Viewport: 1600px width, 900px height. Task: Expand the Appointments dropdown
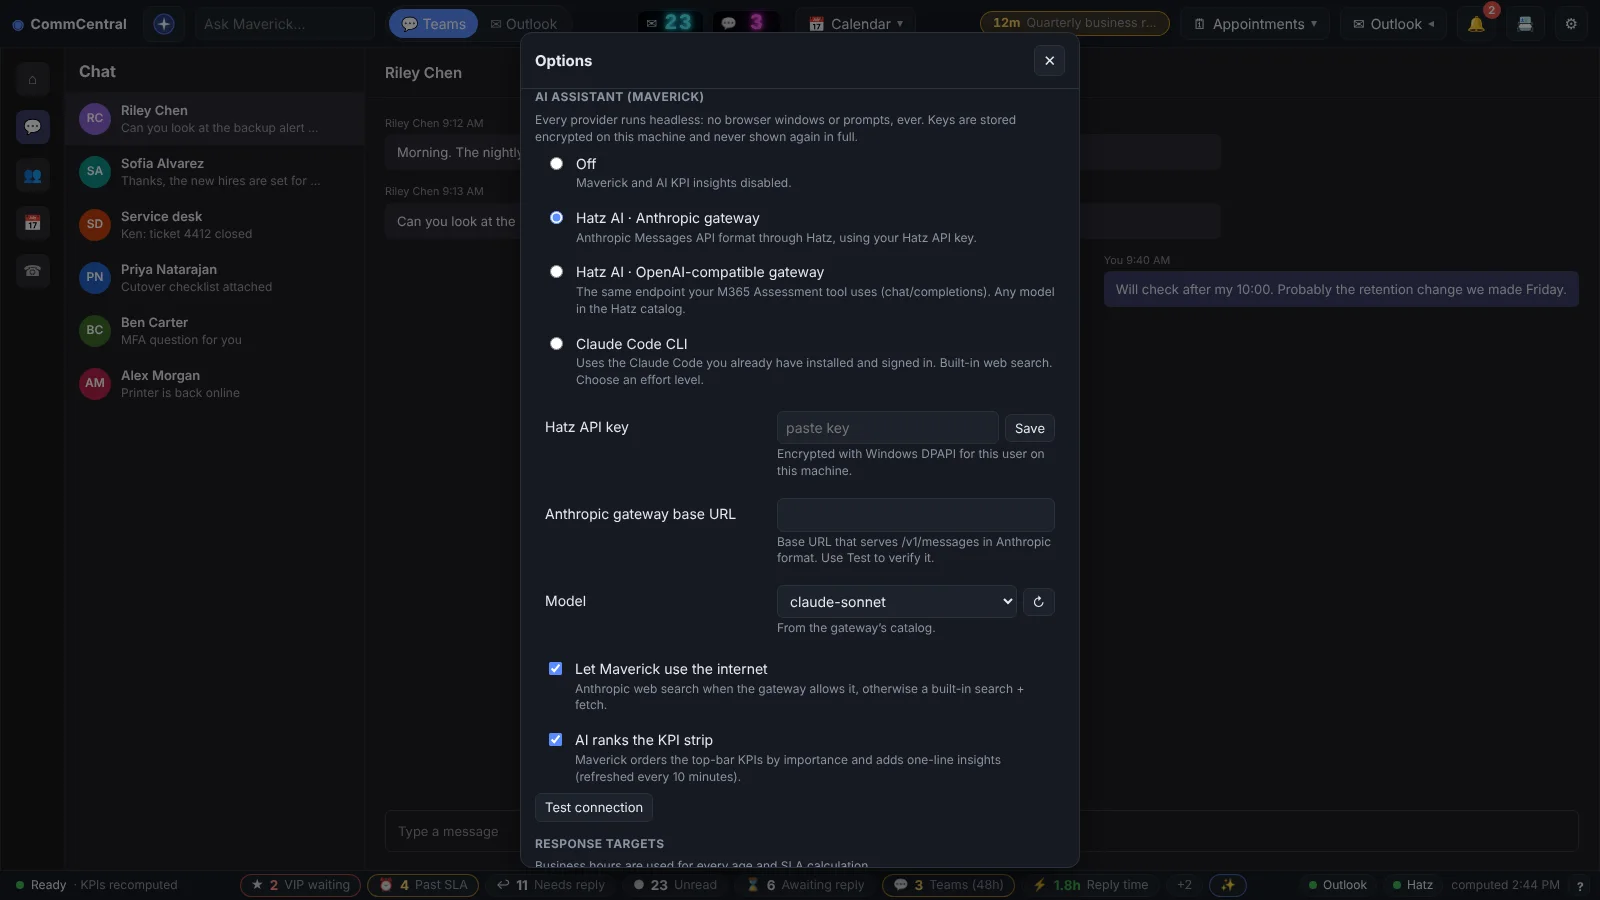pyautogui.click(x=1255, y=24)
